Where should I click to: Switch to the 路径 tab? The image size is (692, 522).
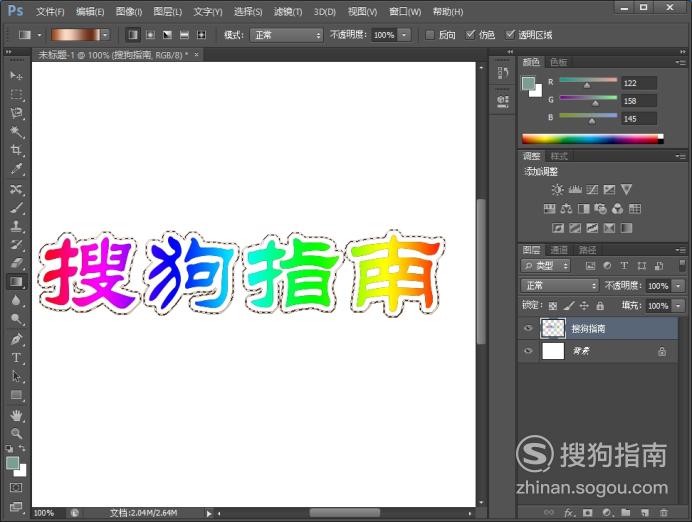587,250
